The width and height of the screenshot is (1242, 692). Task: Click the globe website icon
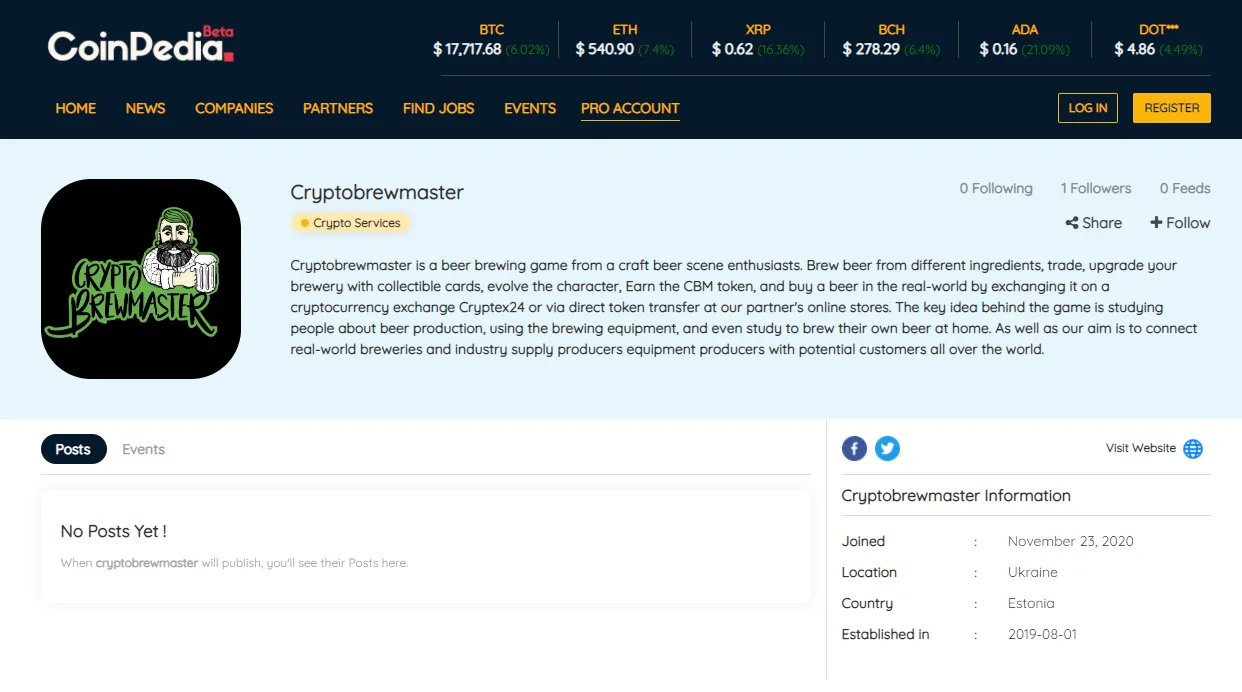(x=1193, y=449)
